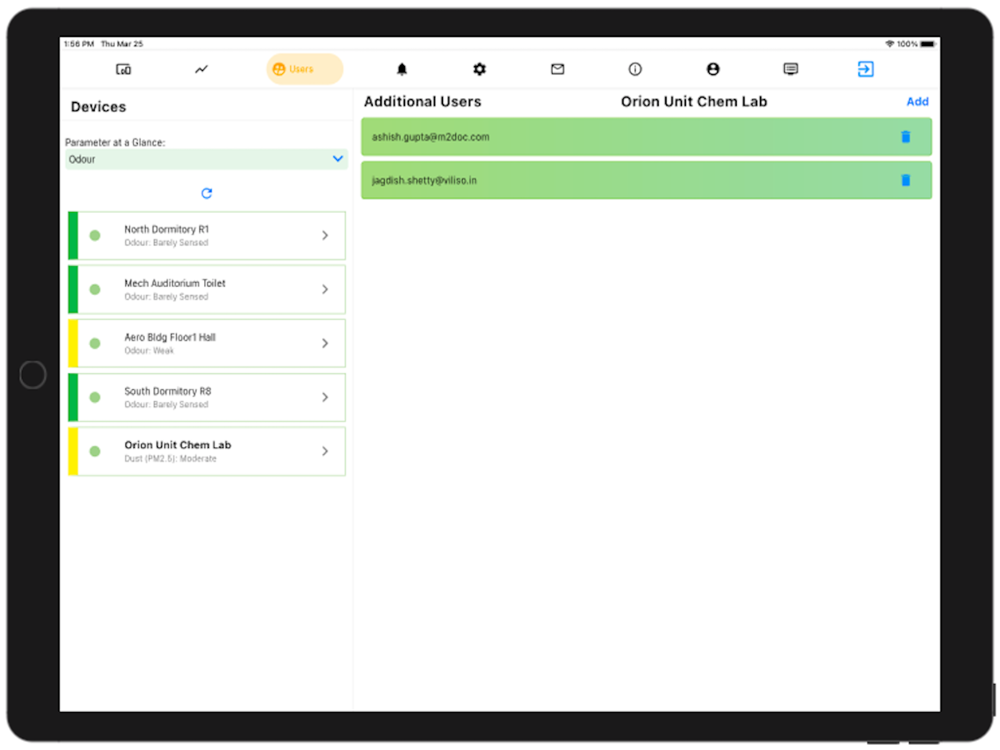The width and height of the screenshot is (1000, 750).
Task: Select Mech Auditorium Toilet device
Action: pyautogui.click(x=207, y=290)
